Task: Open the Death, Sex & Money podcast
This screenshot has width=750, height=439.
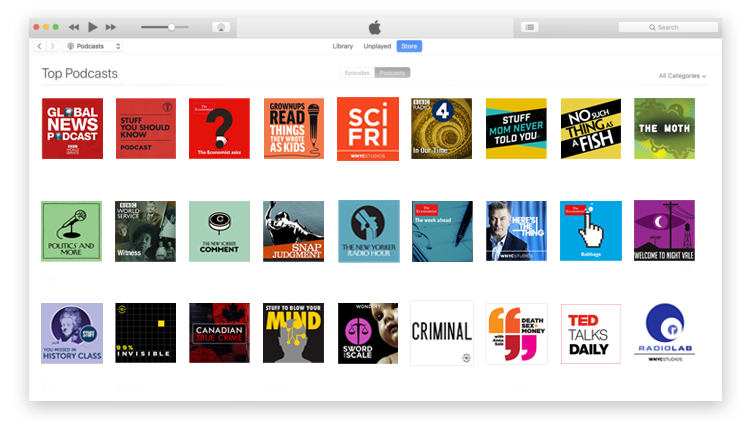Action: tap(517, 334)
